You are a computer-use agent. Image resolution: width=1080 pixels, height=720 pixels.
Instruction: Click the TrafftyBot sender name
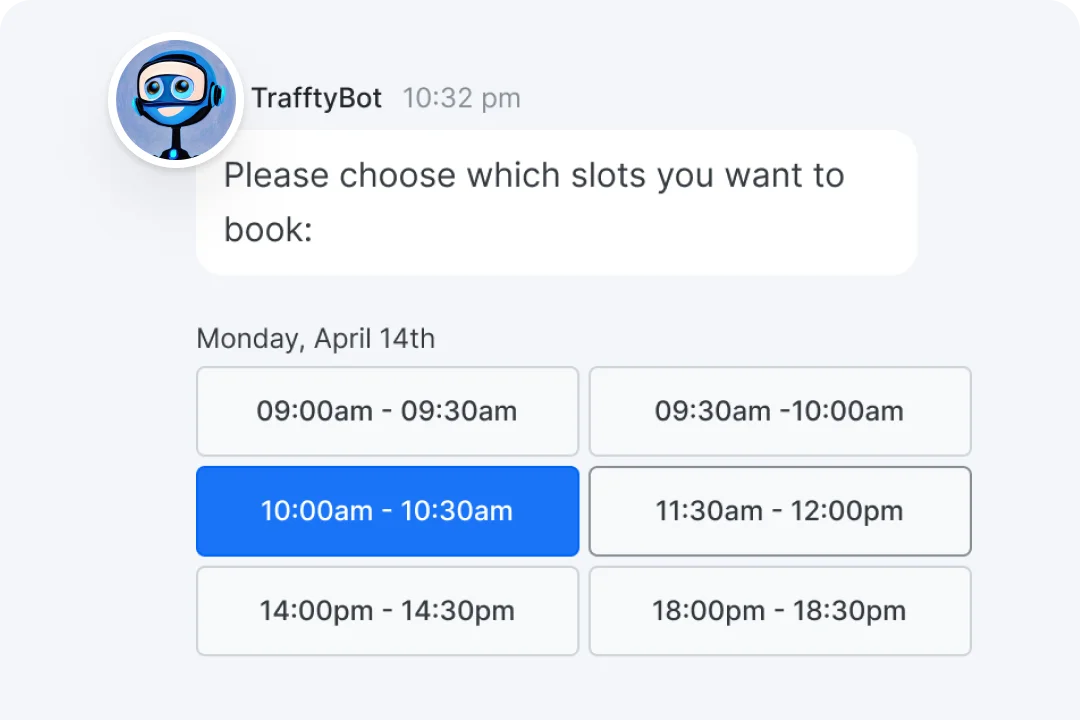(316, 98)
